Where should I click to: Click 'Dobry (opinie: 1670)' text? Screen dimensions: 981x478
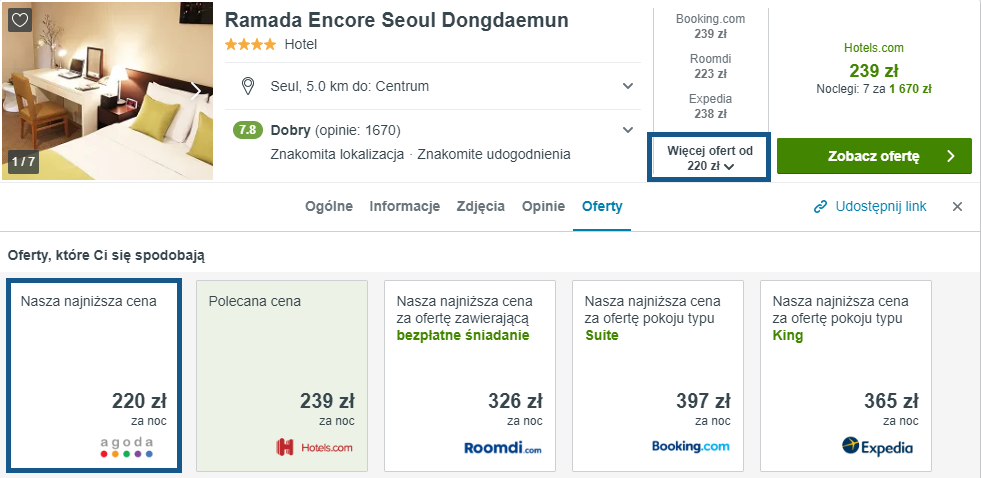coord(335,131)
